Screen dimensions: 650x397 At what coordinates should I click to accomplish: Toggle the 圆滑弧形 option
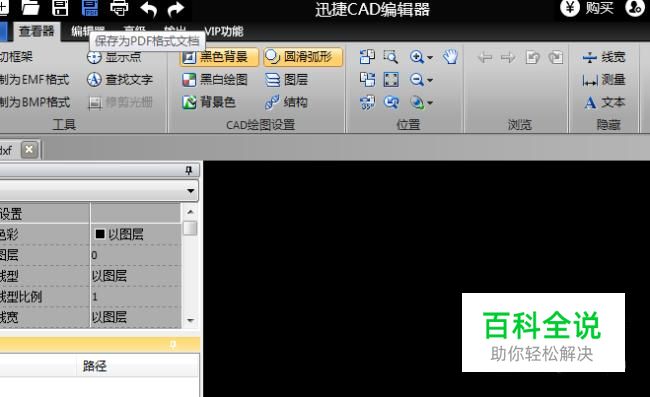coord(303,57)
